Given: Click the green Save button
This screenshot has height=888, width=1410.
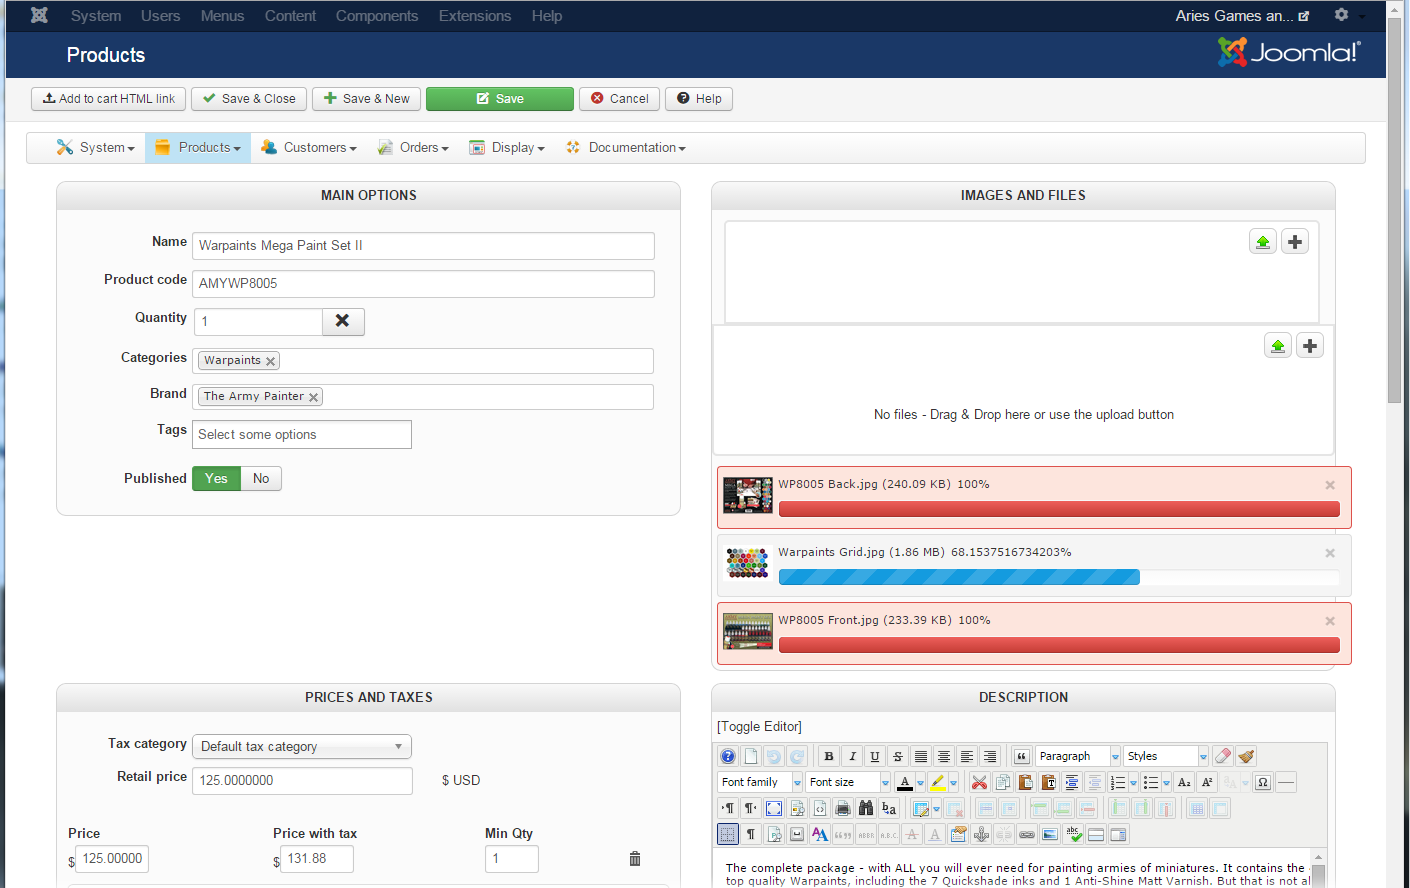Looking at the screenshot, I should 500,99.
